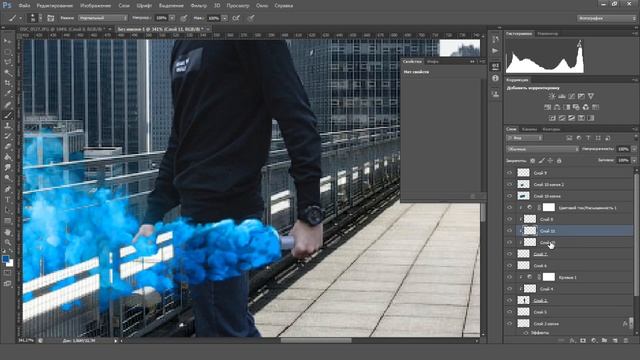
Task: Toggle visibility of Кривые 1 layer
Action: click(509, 277)
